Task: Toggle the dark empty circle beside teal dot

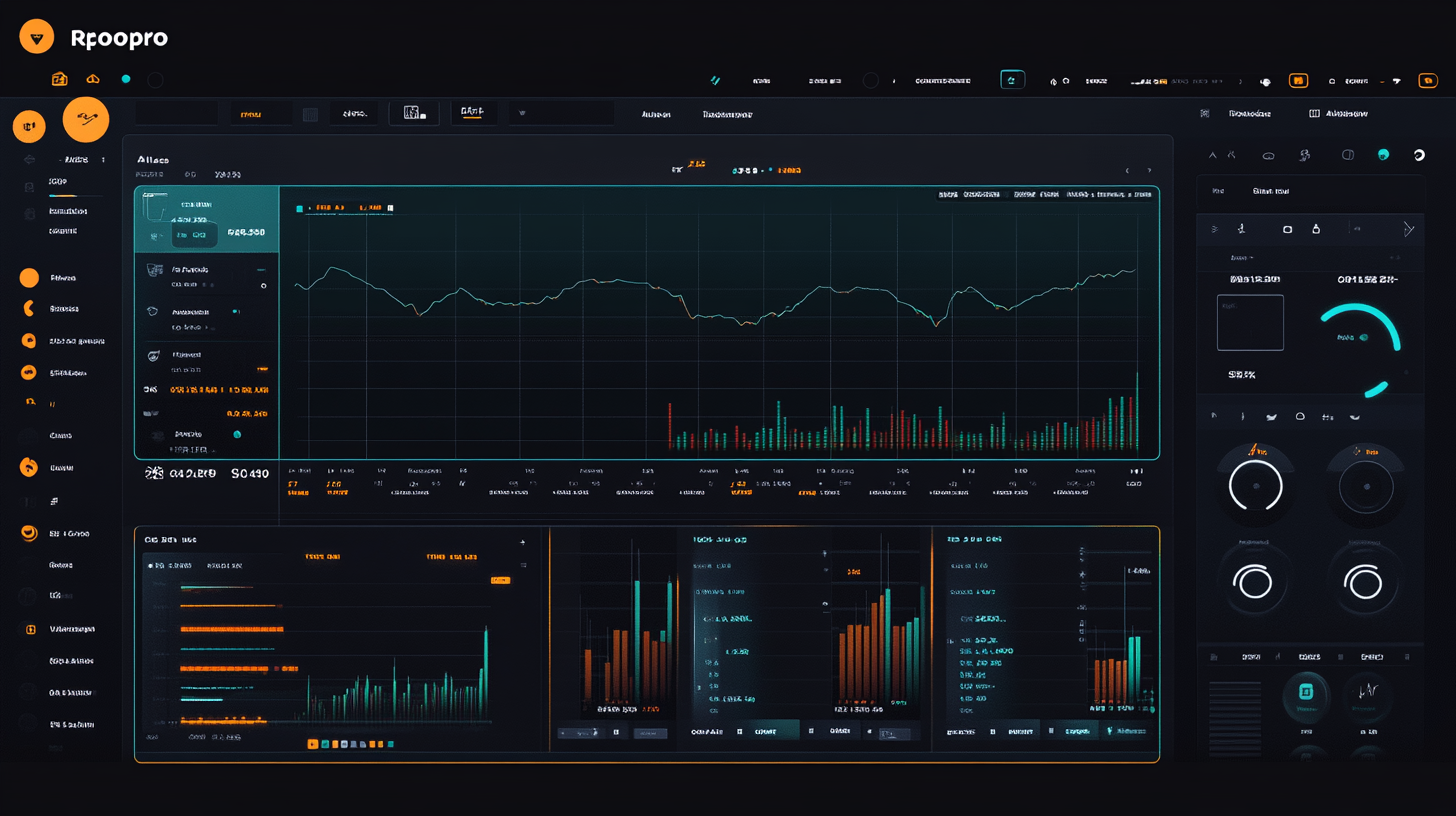Action: 155,80
